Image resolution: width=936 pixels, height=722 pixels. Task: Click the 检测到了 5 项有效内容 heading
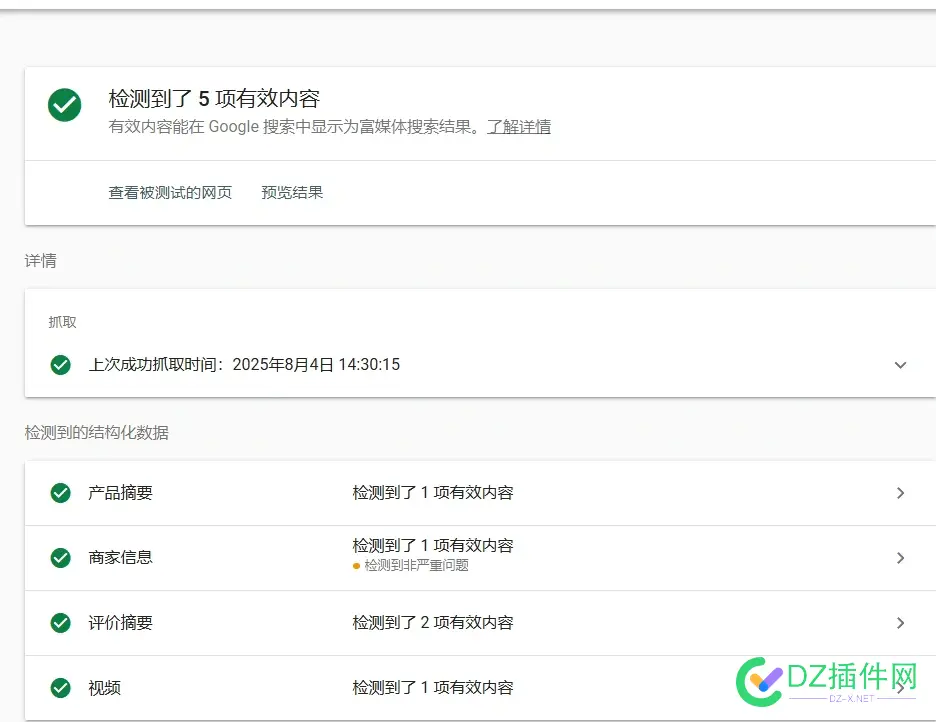pyautogui.click(x=214, y=98)
